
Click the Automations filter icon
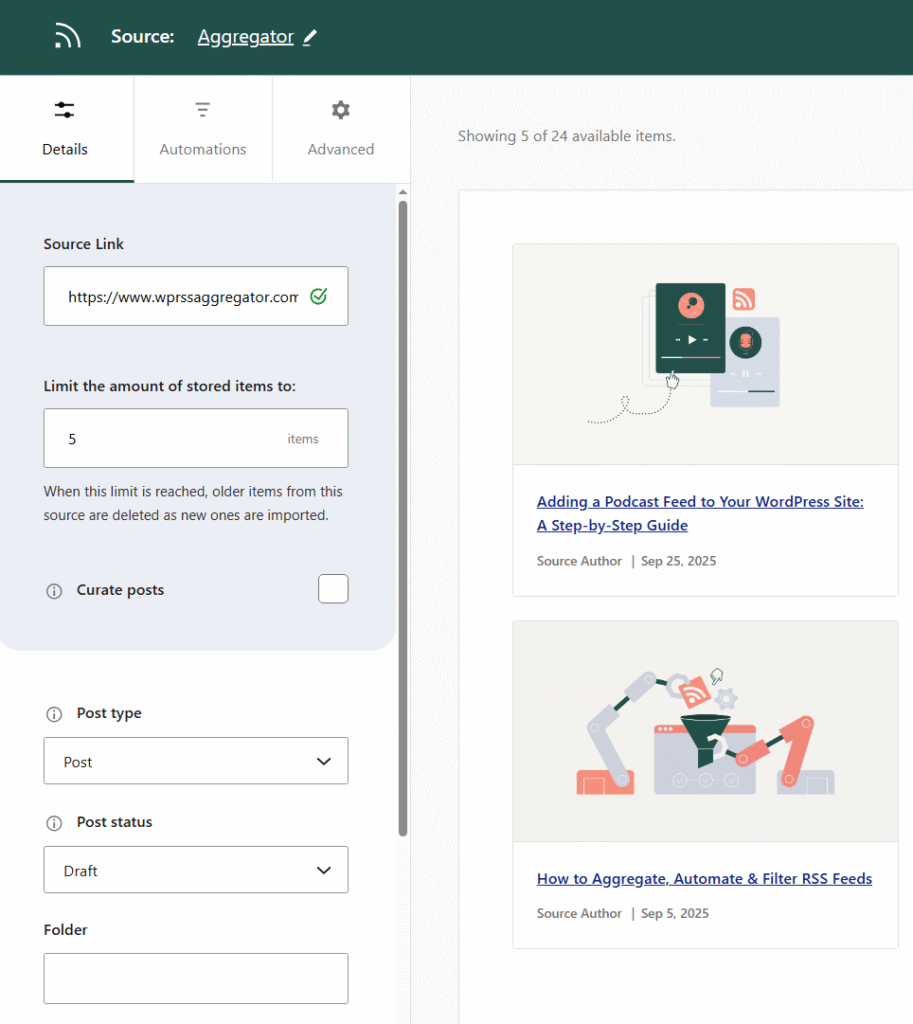click(x=202, y=109)
